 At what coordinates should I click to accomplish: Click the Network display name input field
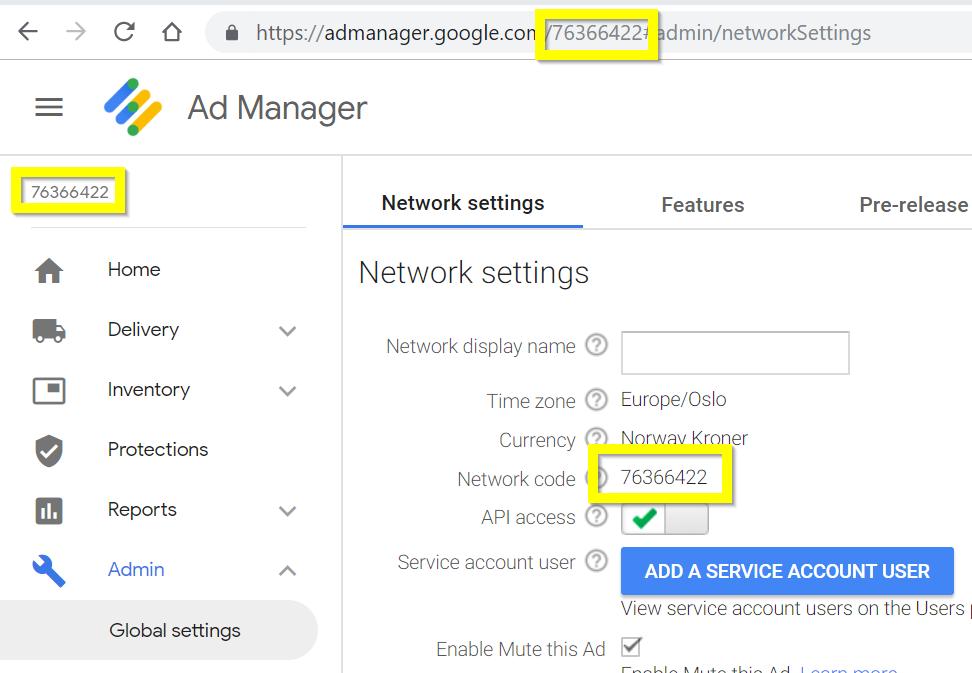735,353
